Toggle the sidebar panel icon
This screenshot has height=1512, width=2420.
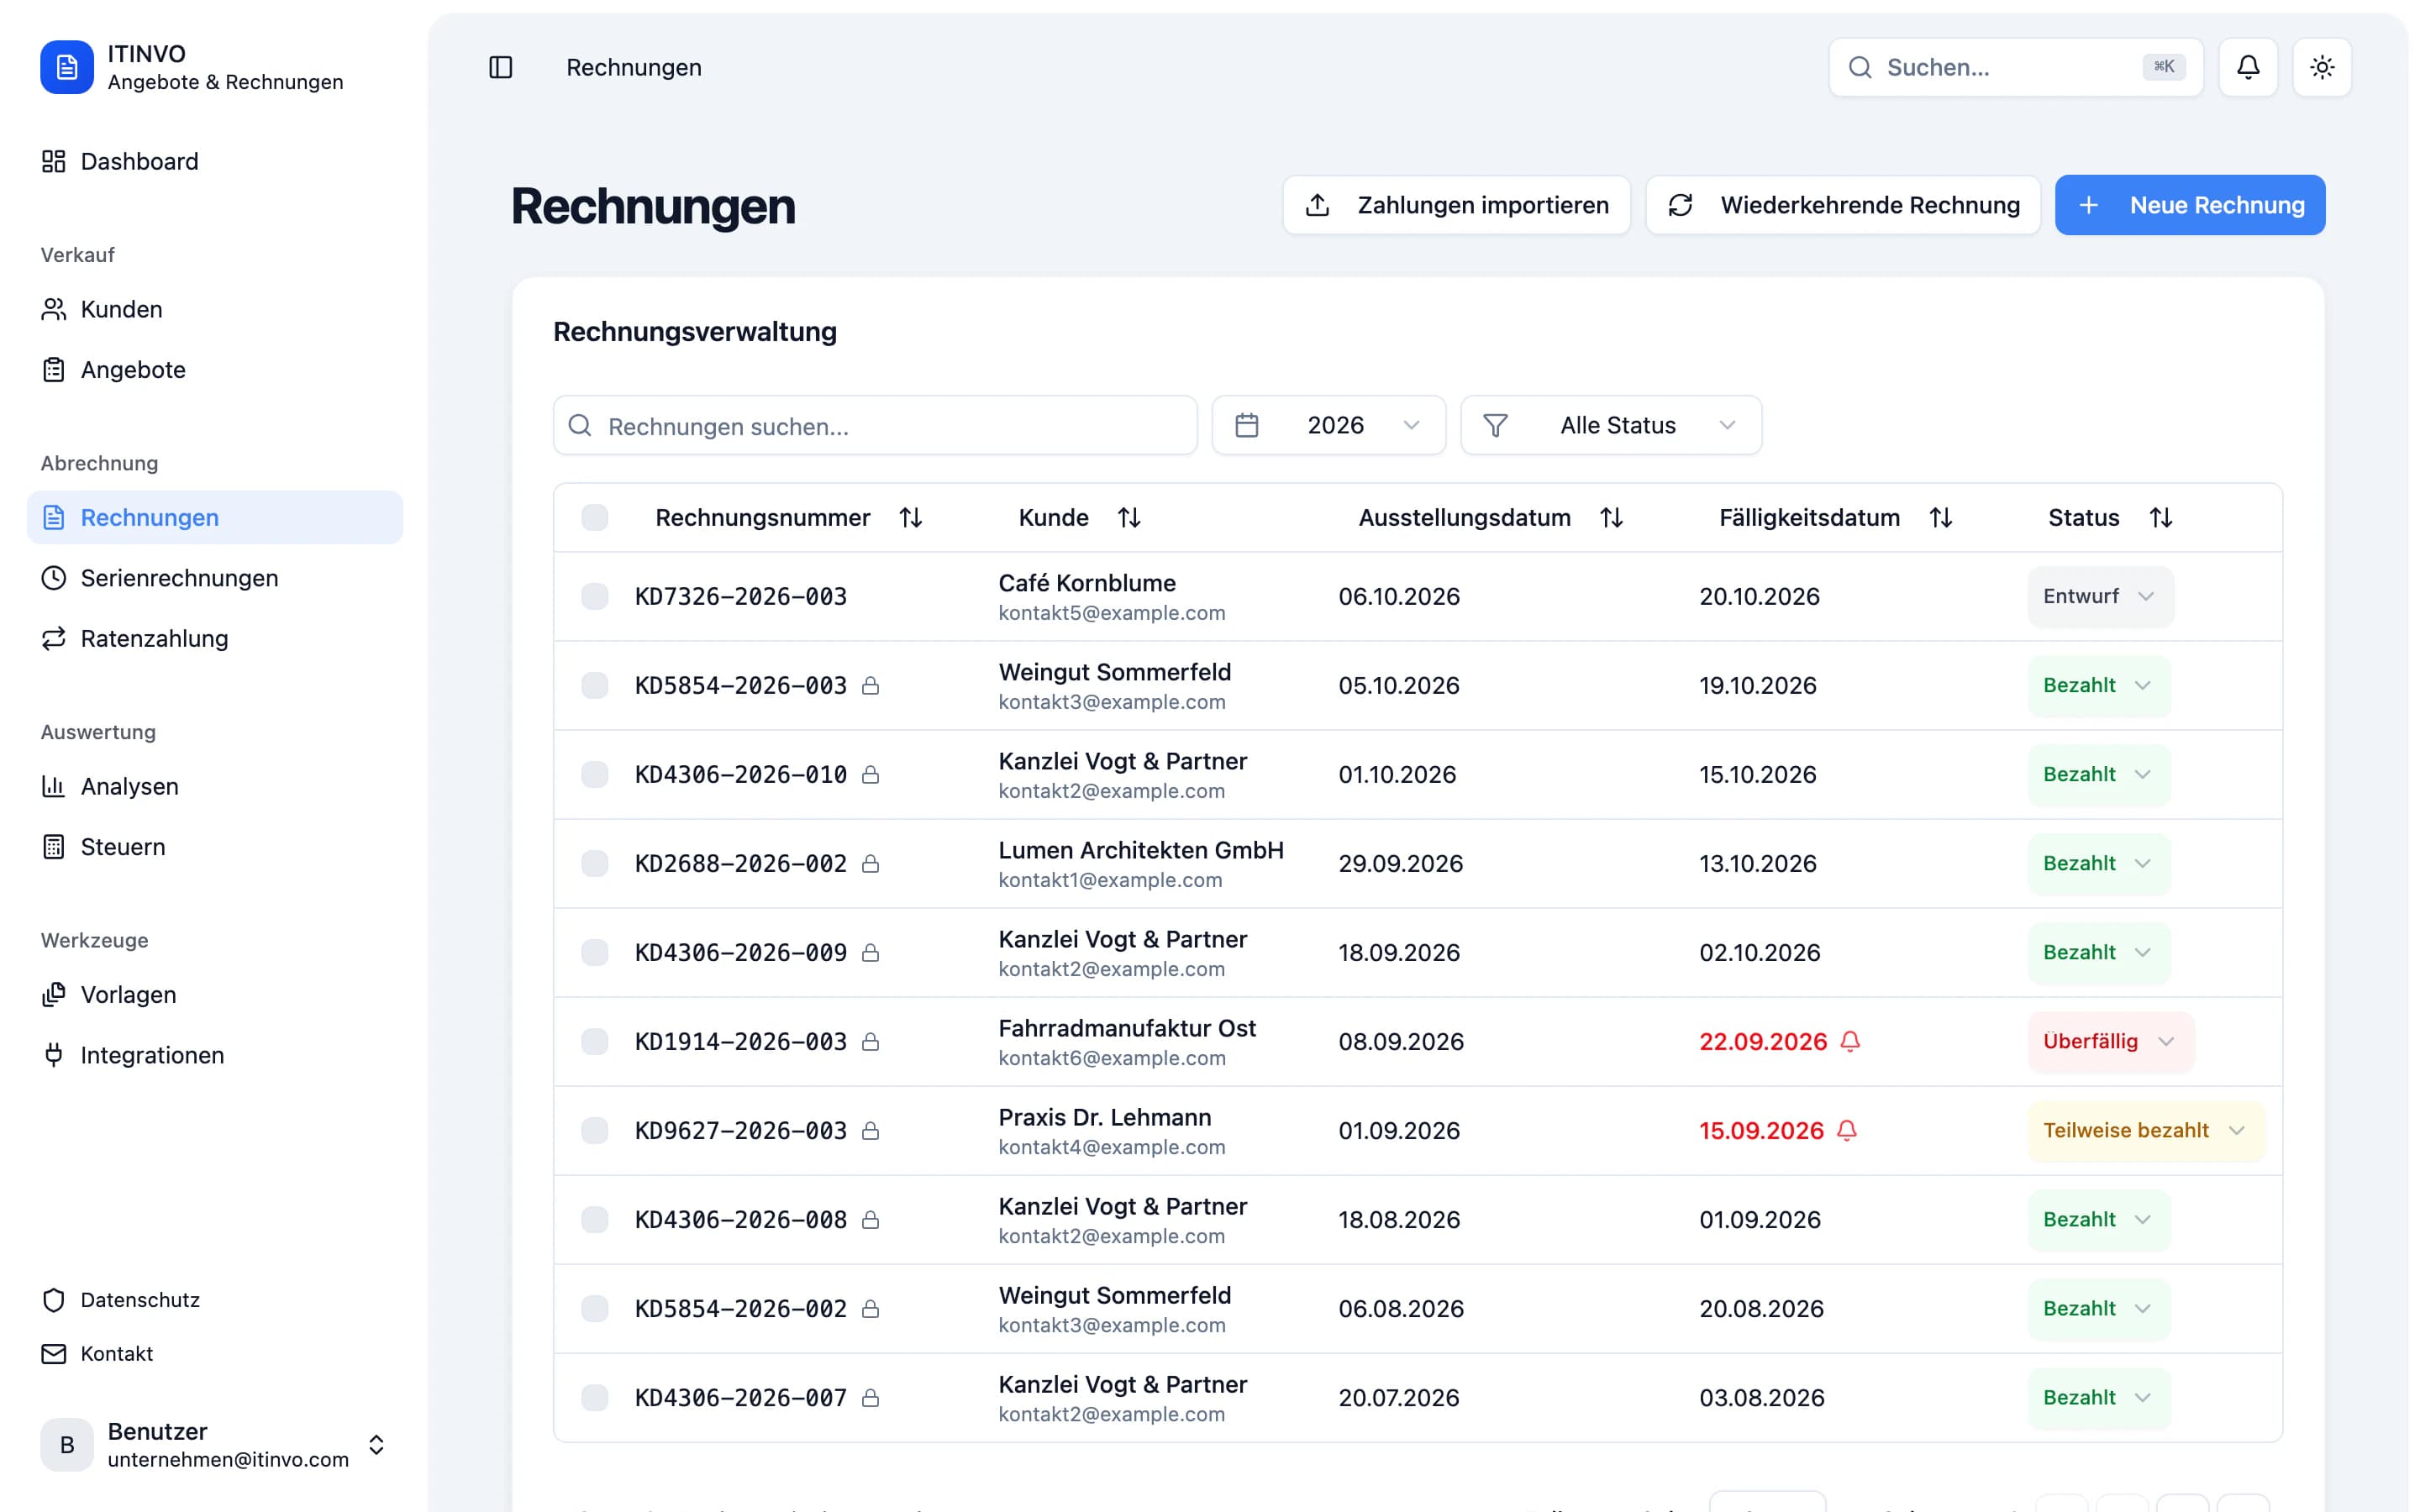[x=500, y=67]
